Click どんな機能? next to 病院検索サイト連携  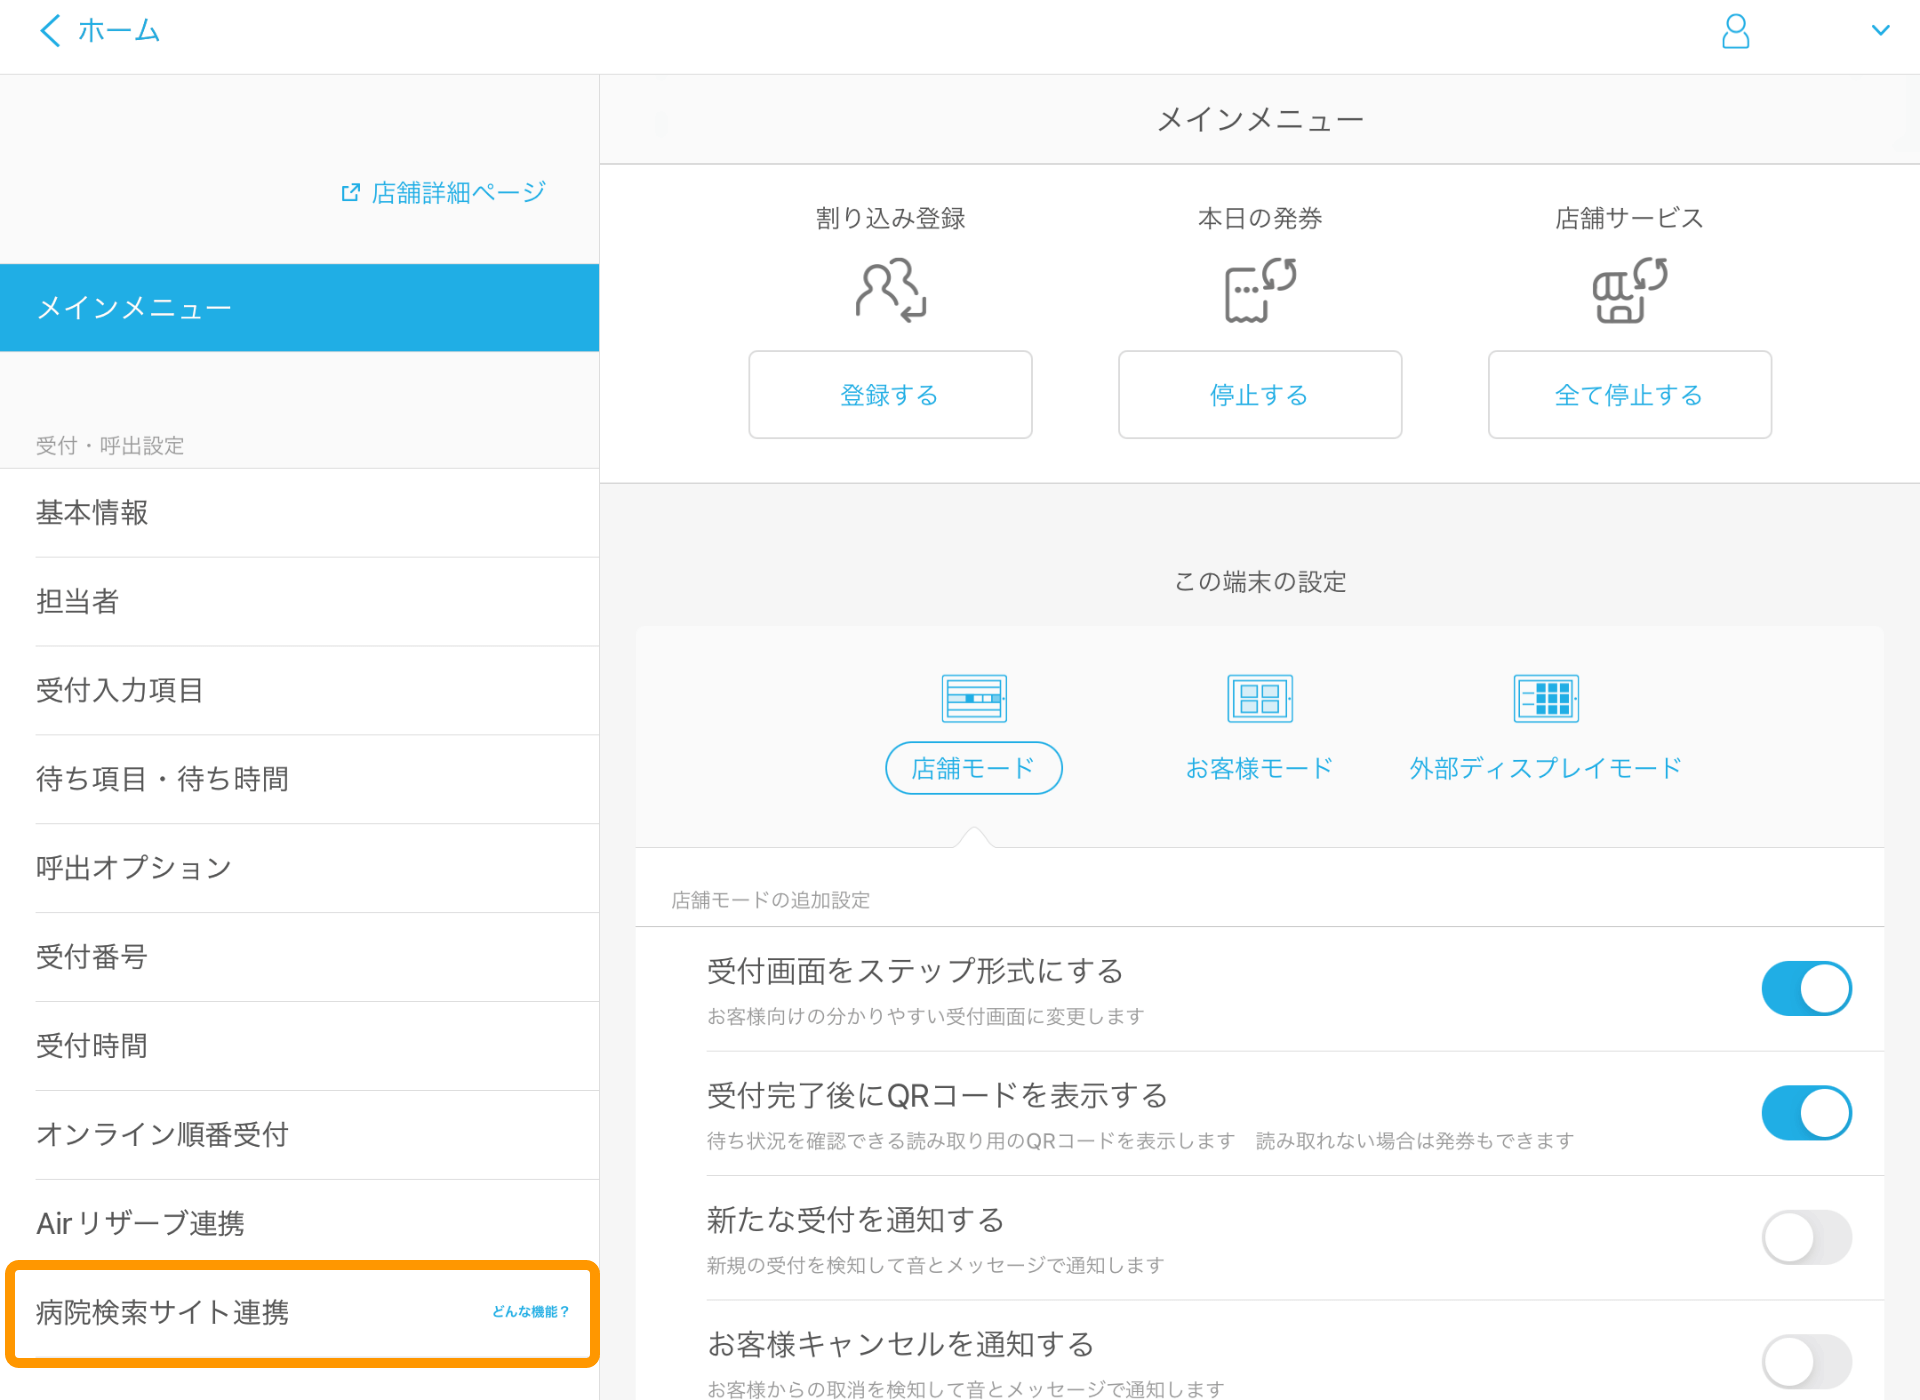tap(529, 1312)
